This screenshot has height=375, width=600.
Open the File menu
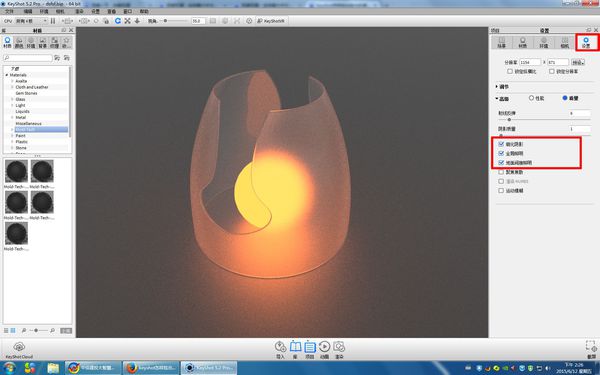[9, 11]
